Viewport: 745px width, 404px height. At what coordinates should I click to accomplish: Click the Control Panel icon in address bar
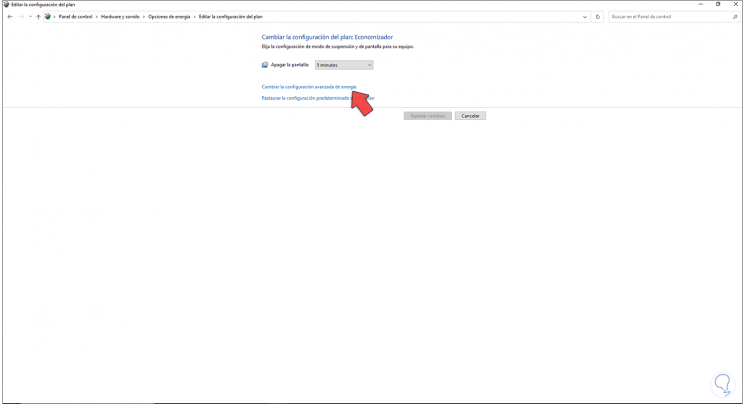(48, 17)
